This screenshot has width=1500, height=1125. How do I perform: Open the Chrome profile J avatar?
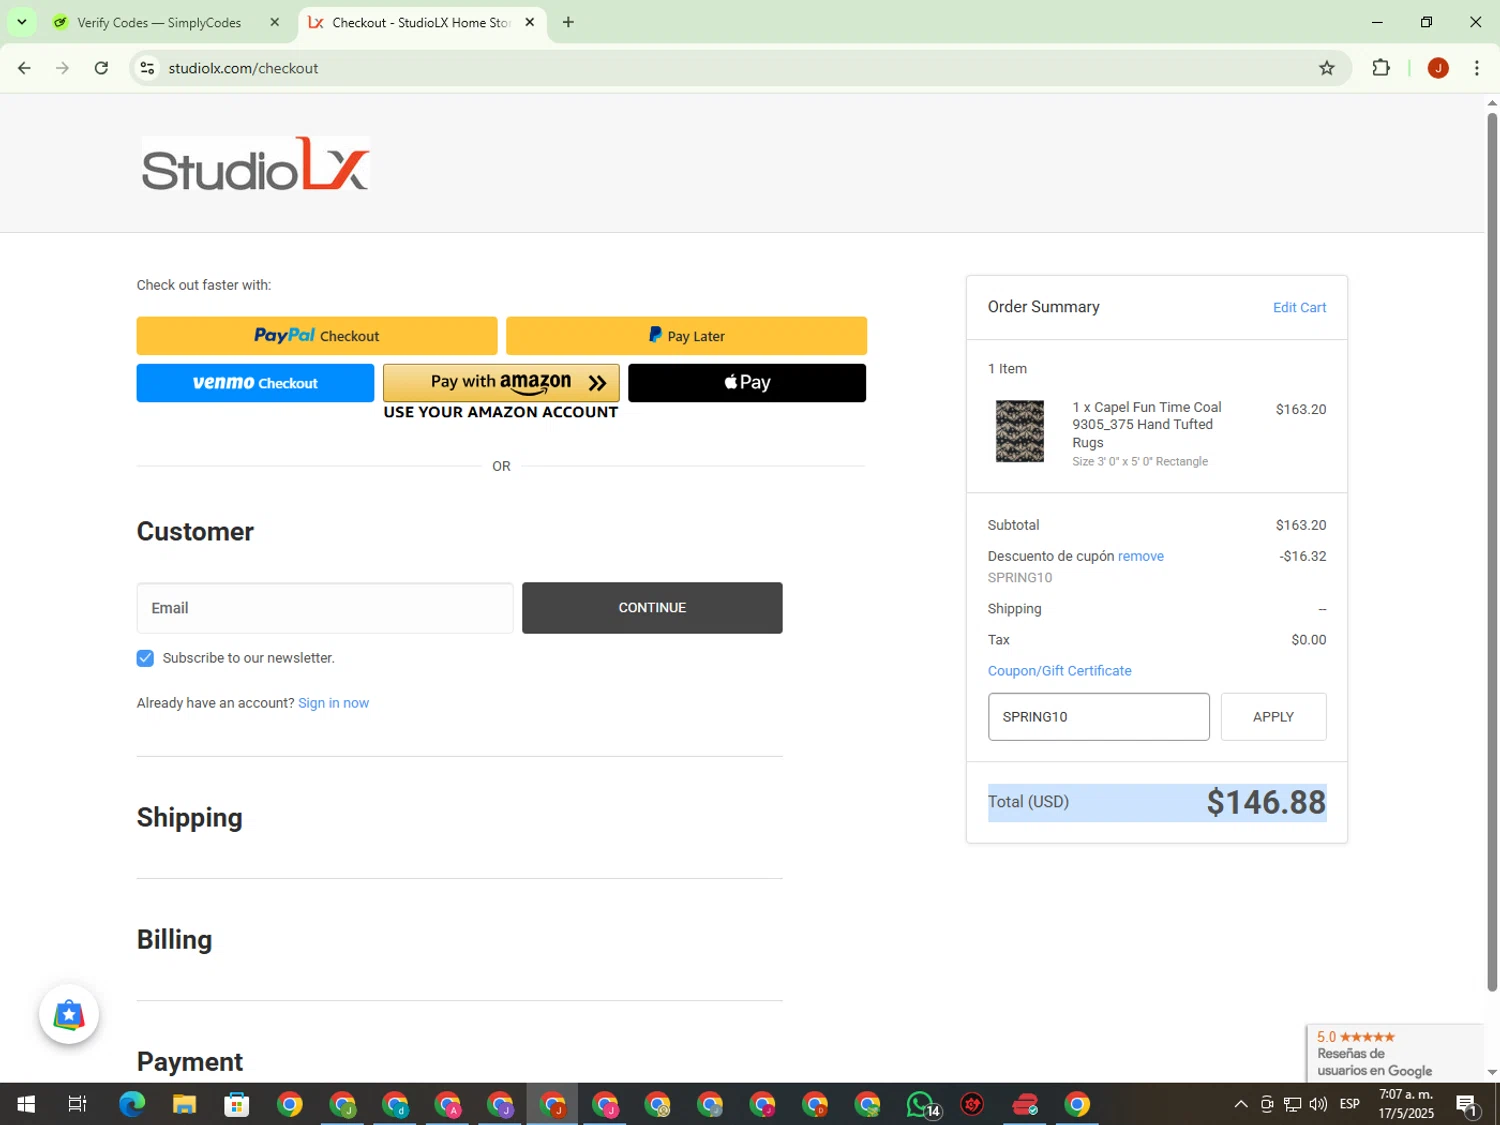[x=1438, y=68]
